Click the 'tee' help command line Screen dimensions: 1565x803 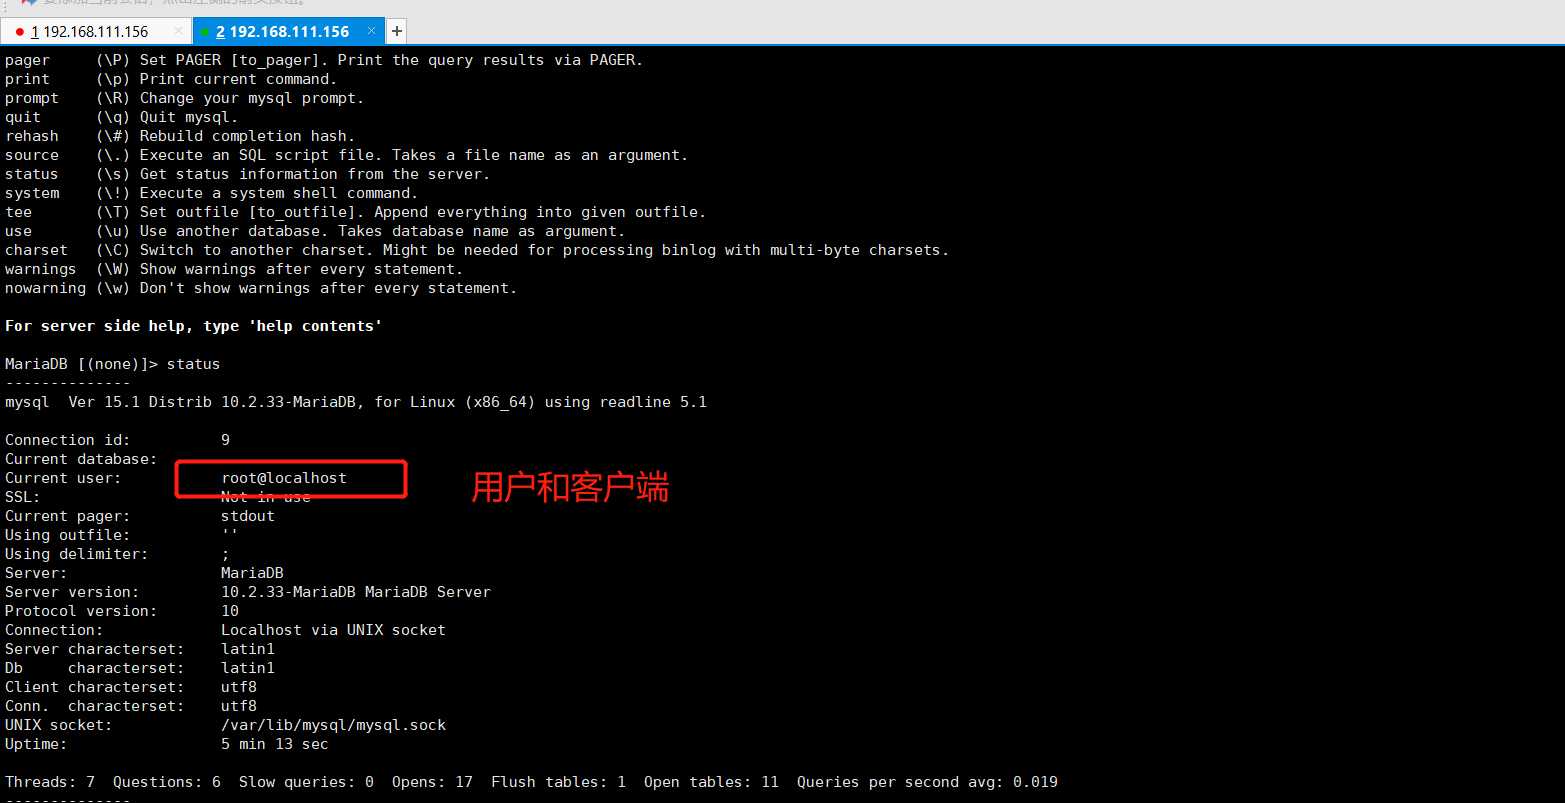(356, 212)
